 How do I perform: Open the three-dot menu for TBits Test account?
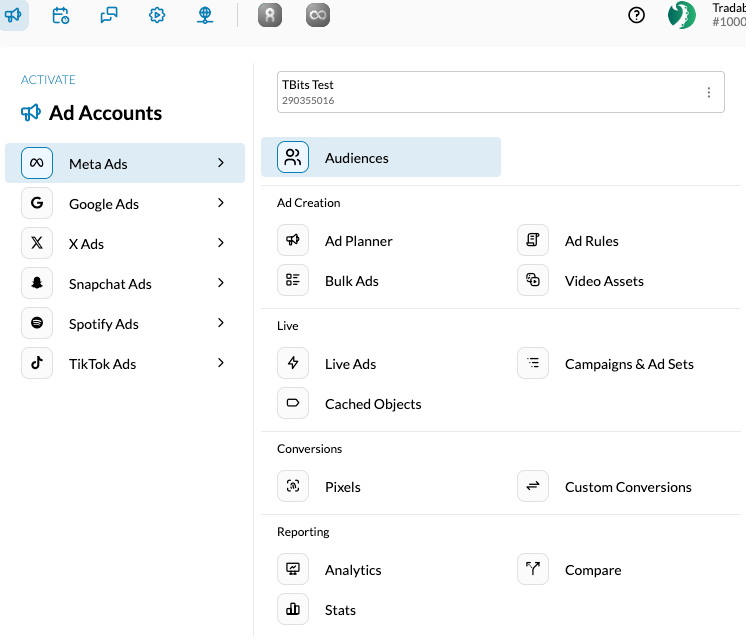(709, 93)
